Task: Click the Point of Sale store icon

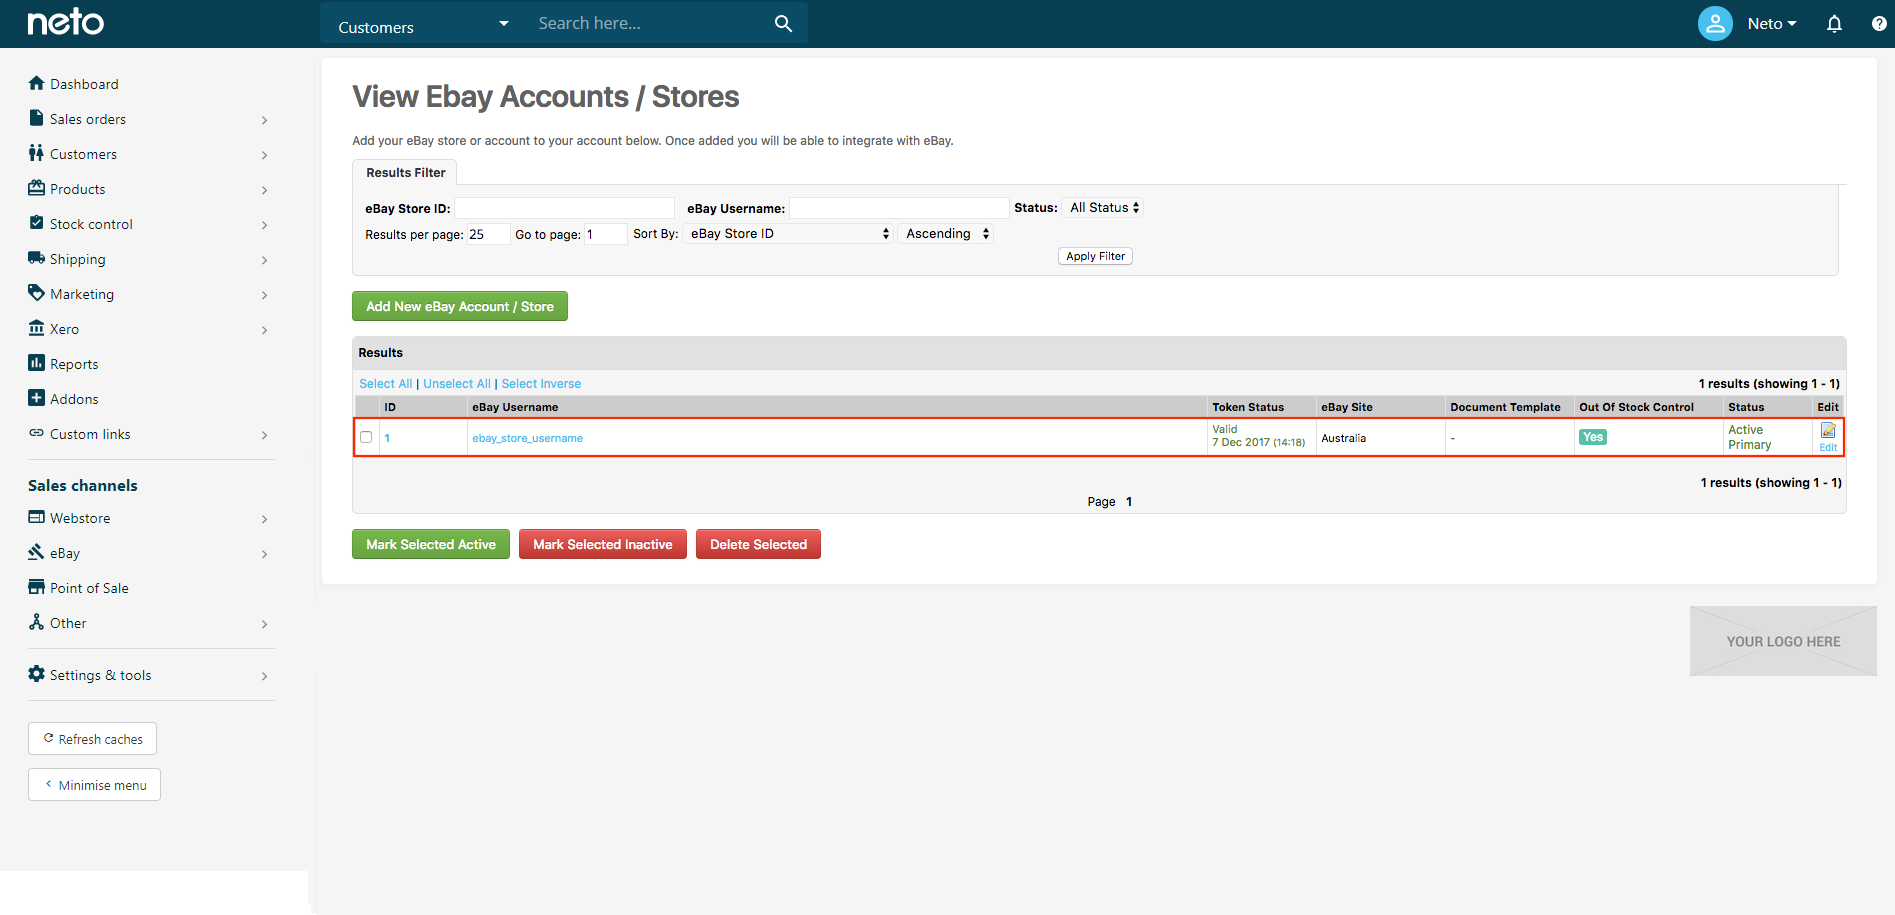Action: click(37, 587)
